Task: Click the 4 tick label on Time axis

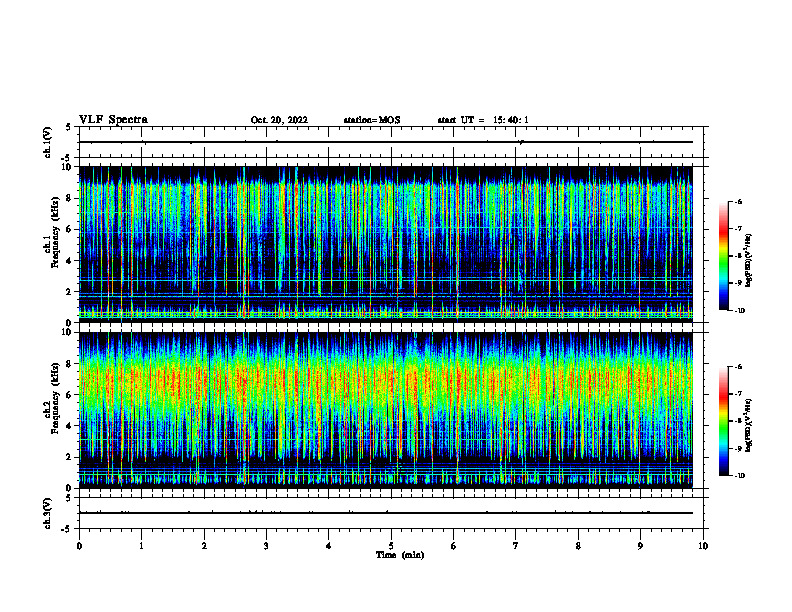Action: [329, 546]
